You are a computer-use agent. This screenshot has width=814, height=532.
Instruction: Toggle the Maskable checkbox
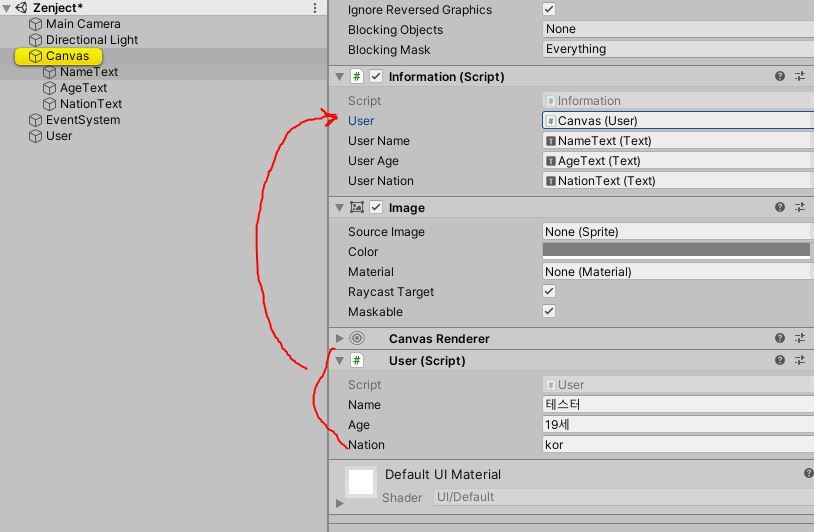click(549, 311)
